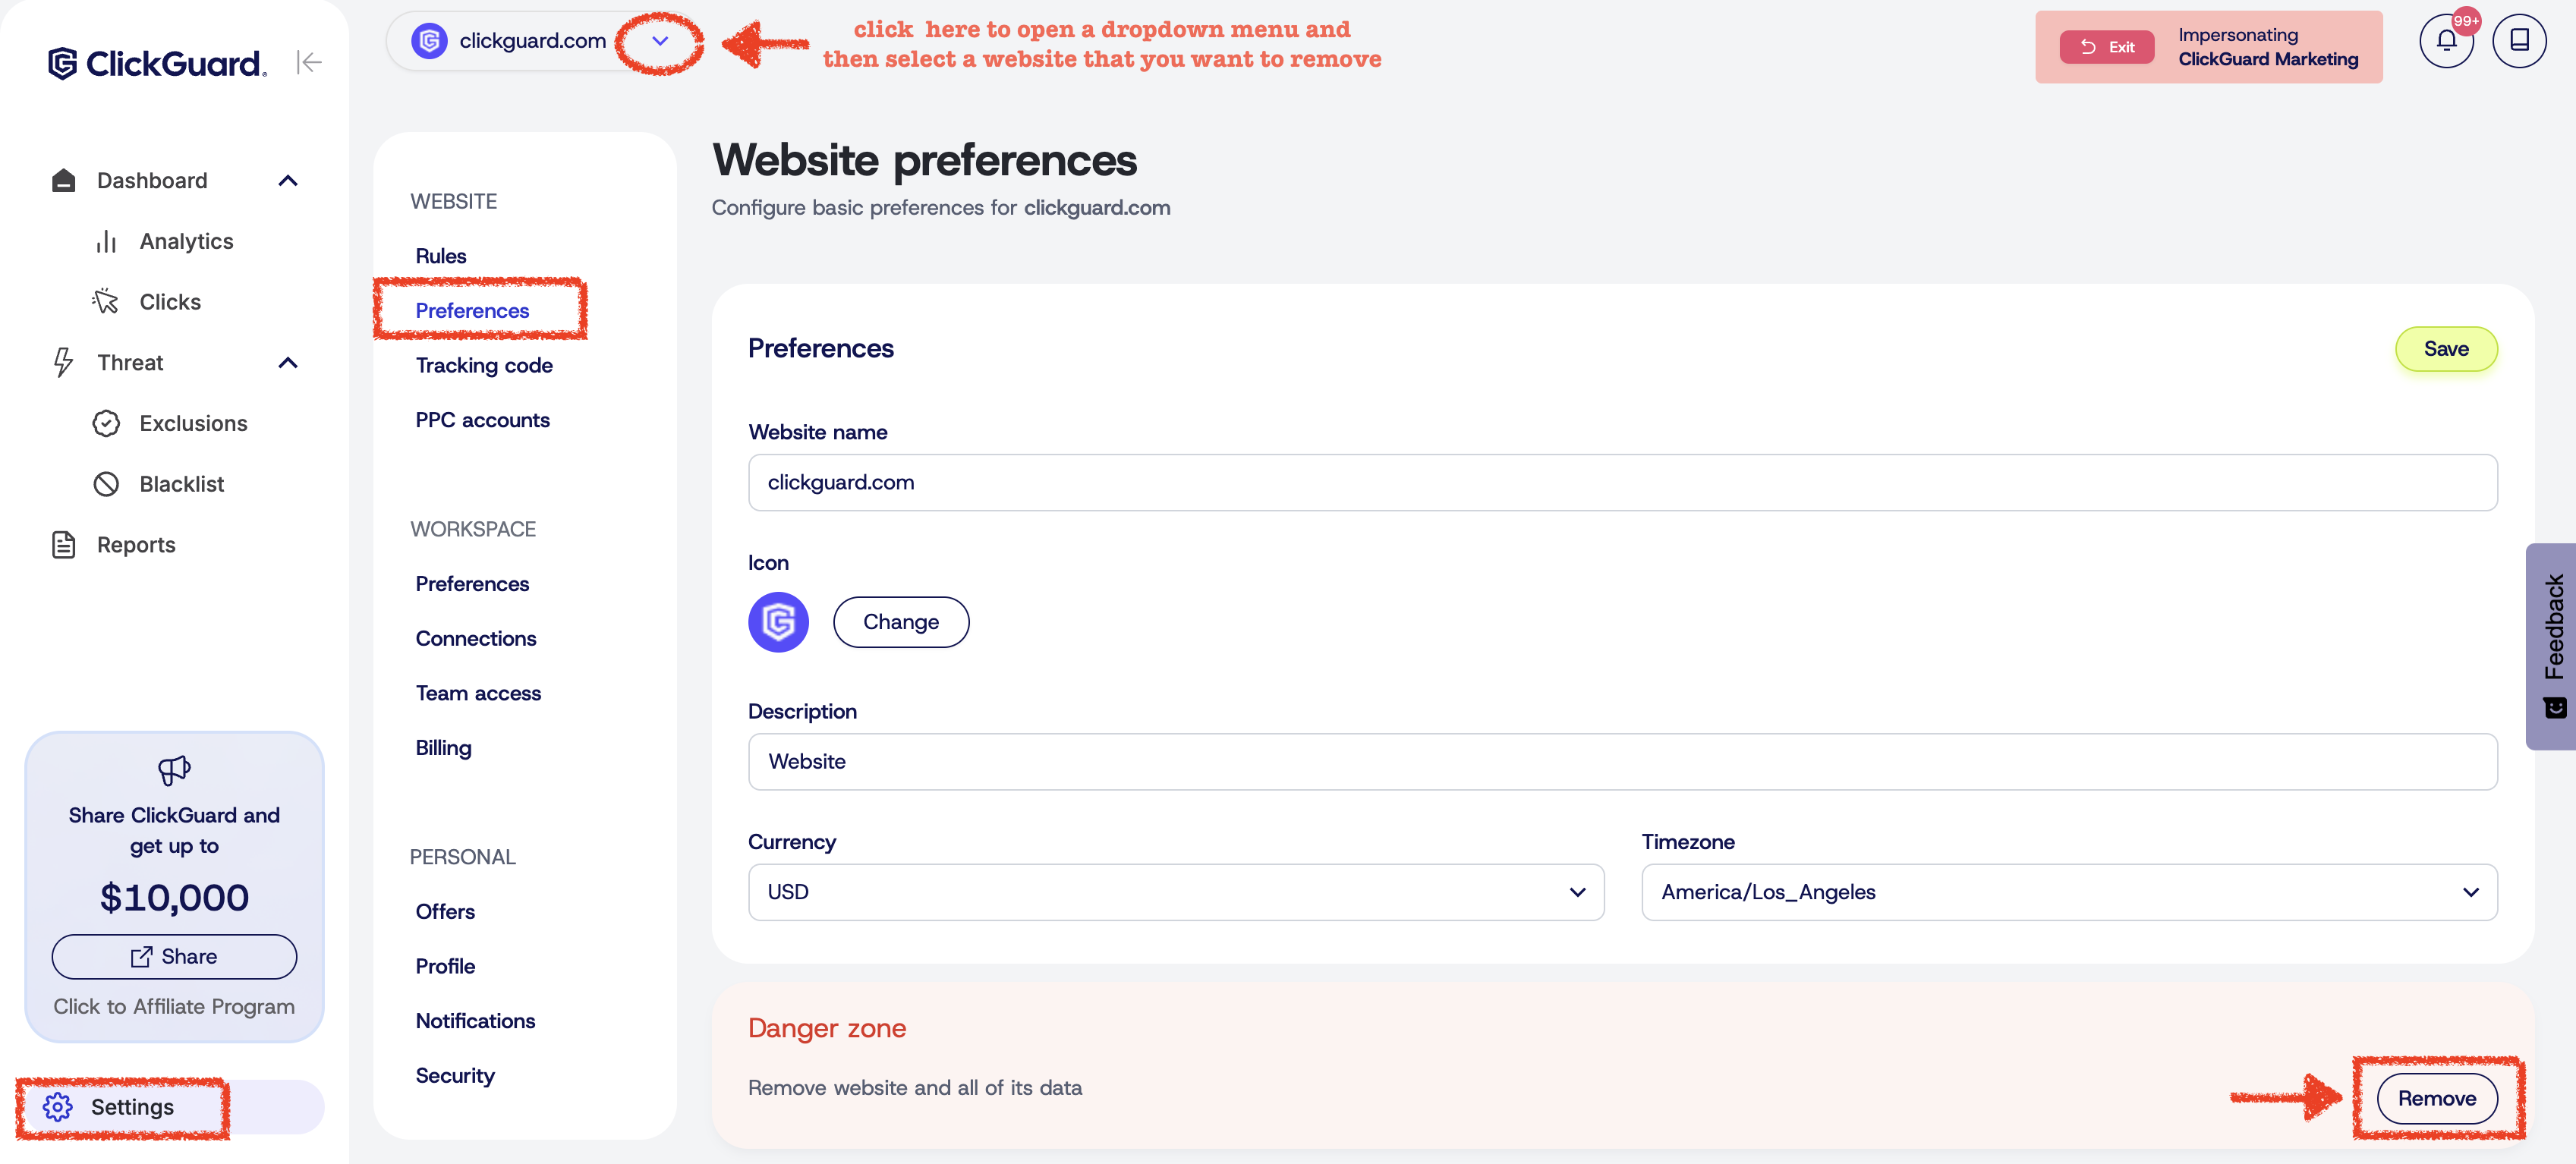The height and width of the screenshot is (1164, 2576).
Task: Open the notifications bell icon
Action: coord(2447,41)
